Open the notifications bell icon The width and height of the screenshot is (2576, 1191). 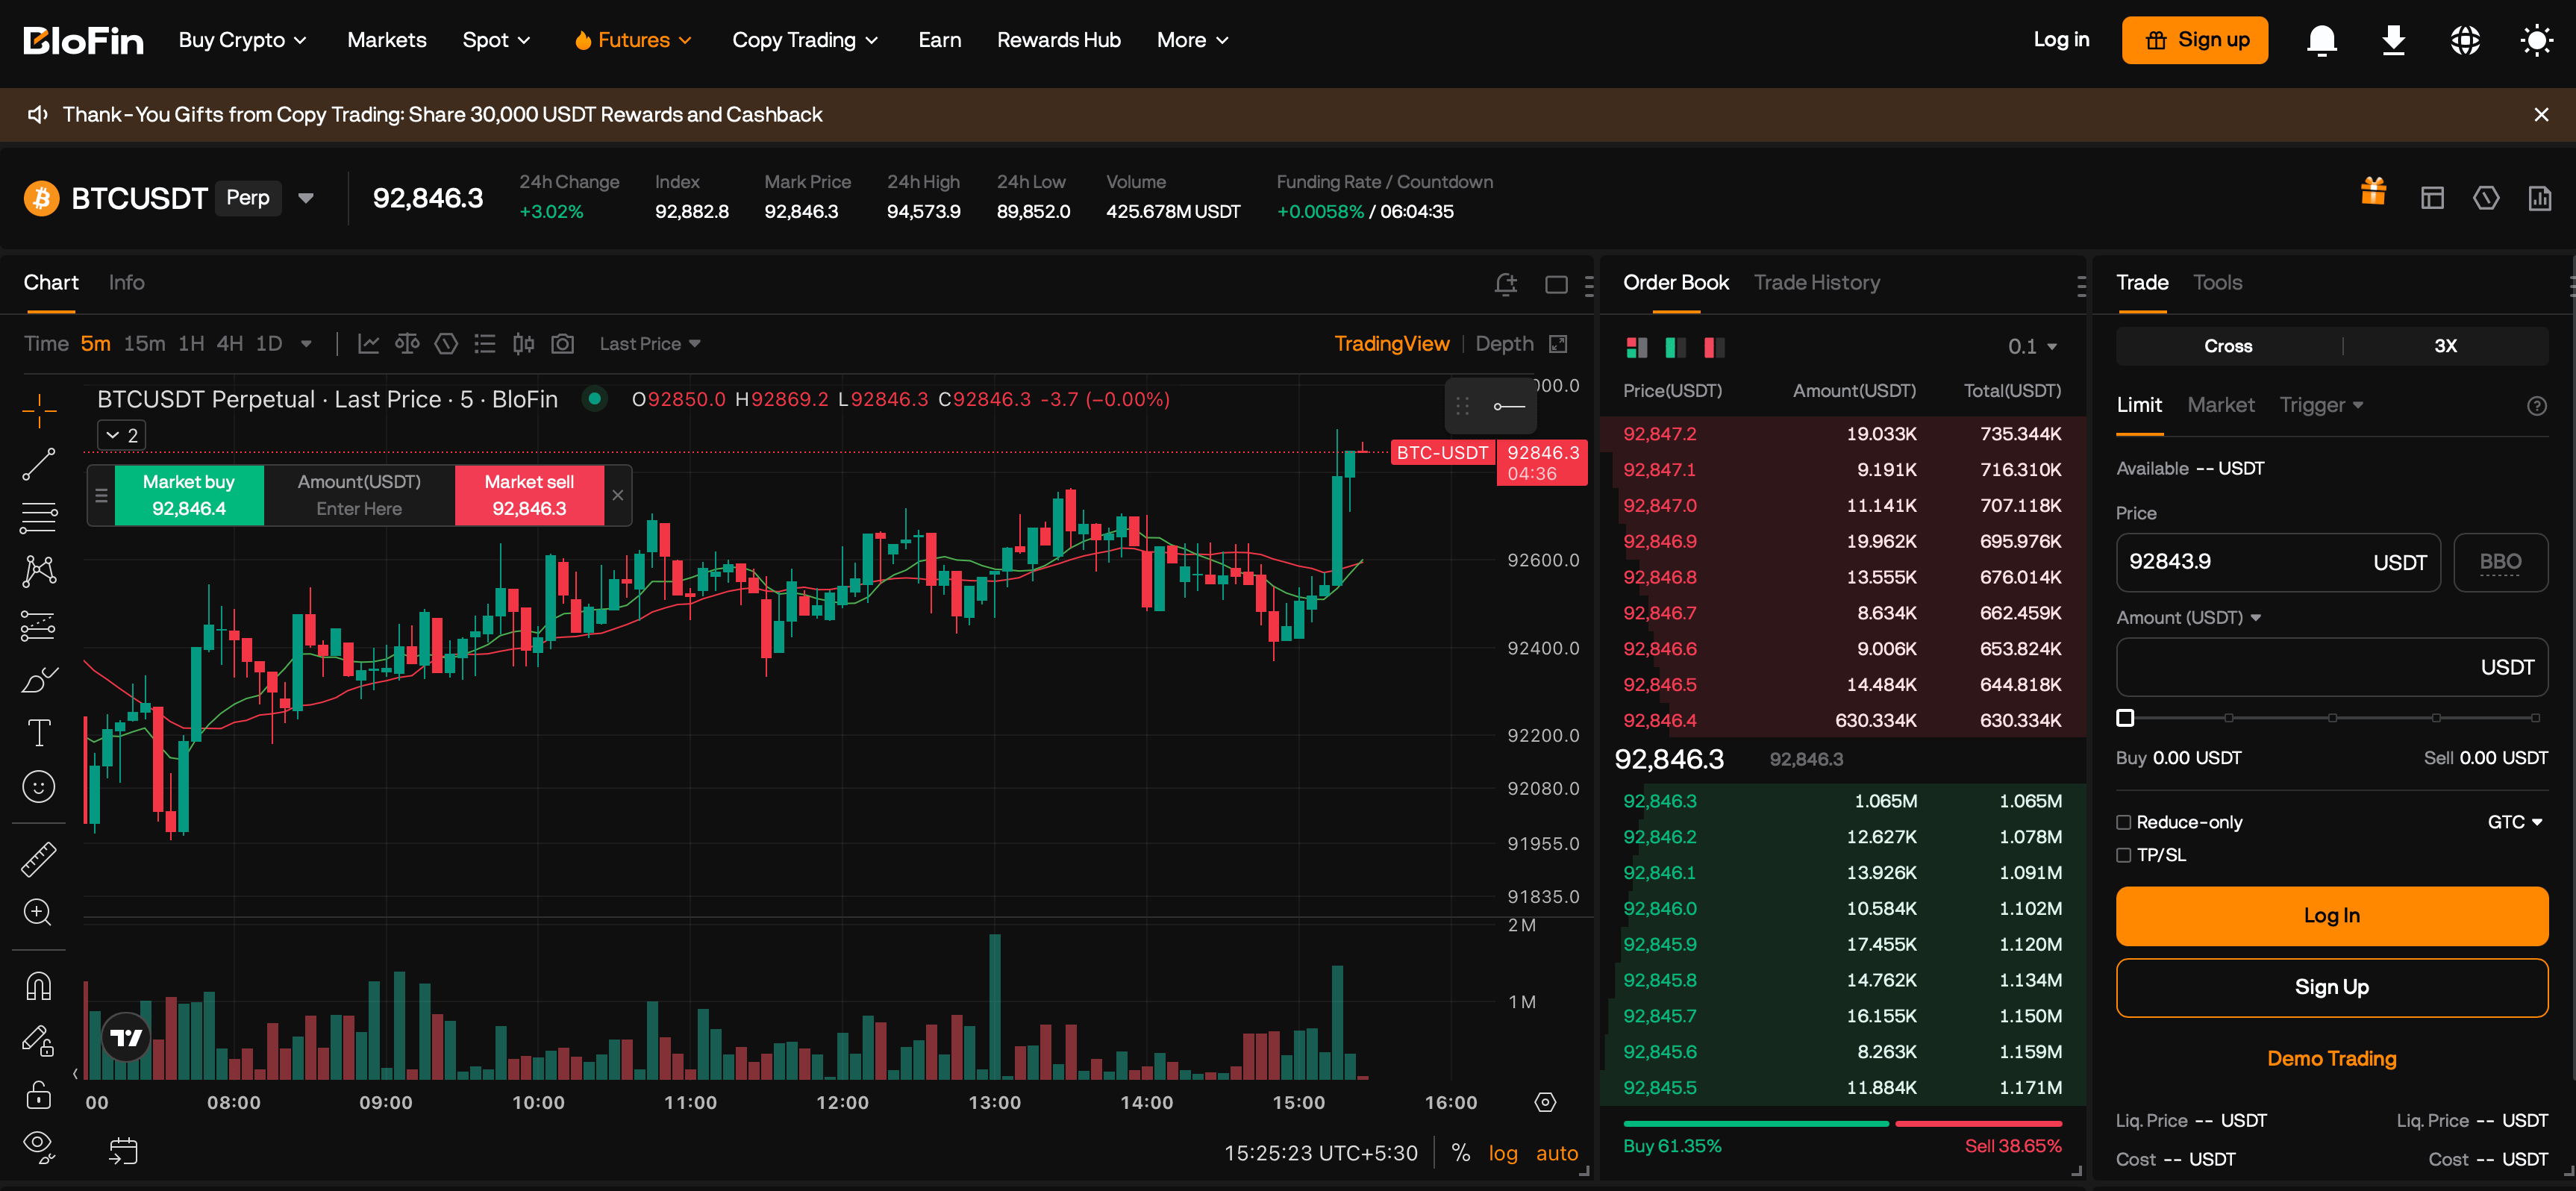pos(2322,40)
